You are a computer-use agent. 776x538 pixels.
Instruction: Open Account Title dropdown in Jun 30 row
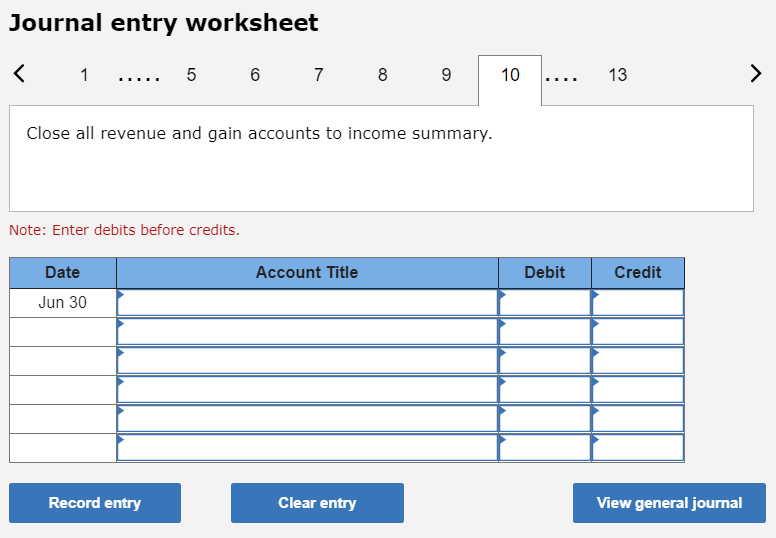click(307, 302)
